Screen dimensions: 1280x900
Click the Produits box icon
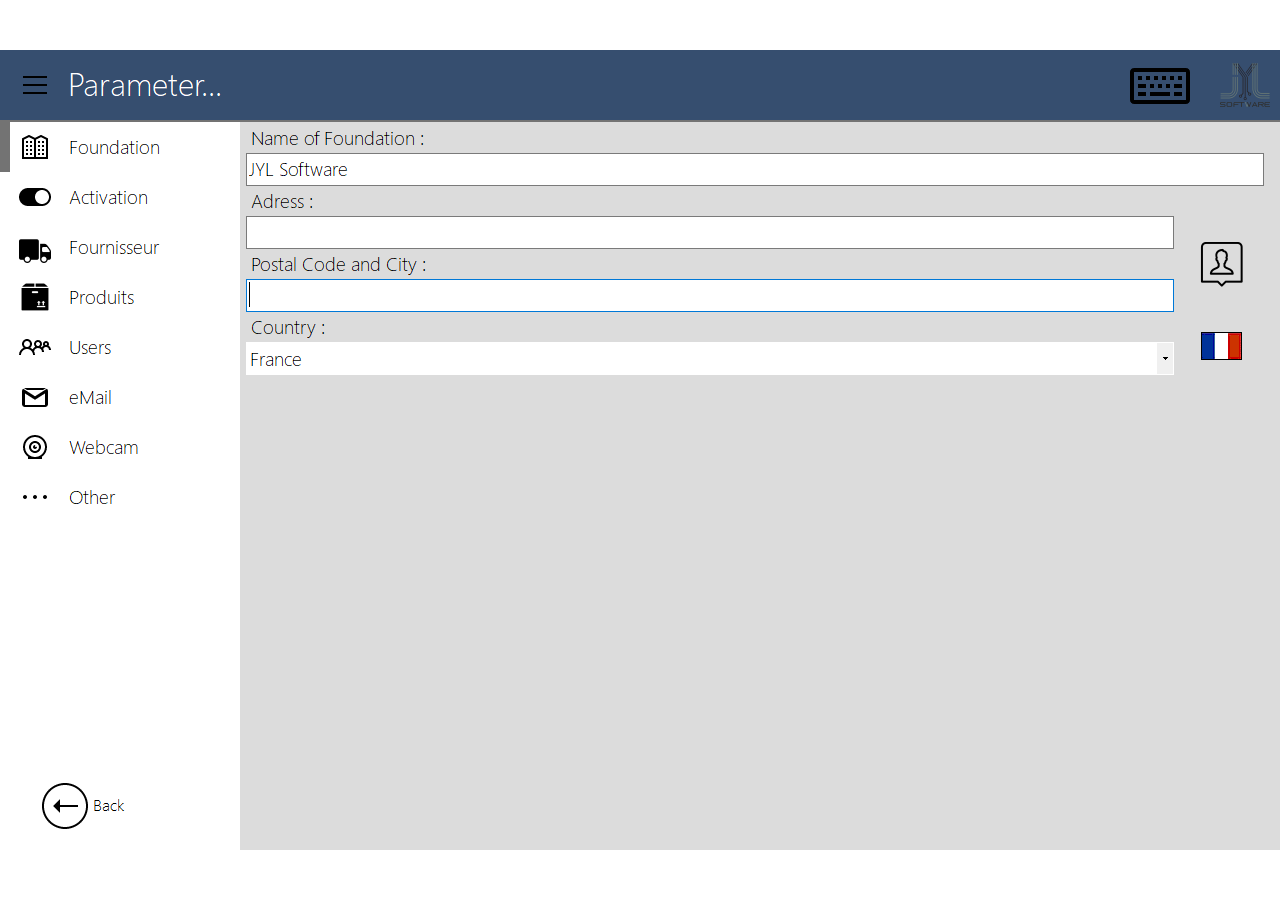35,298
